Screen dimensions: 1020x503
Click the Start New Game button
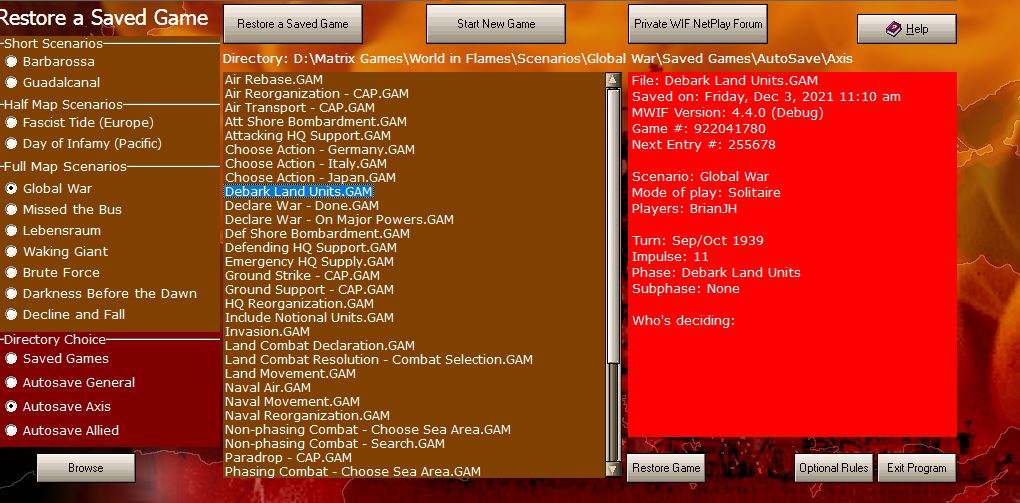point(496,24)
